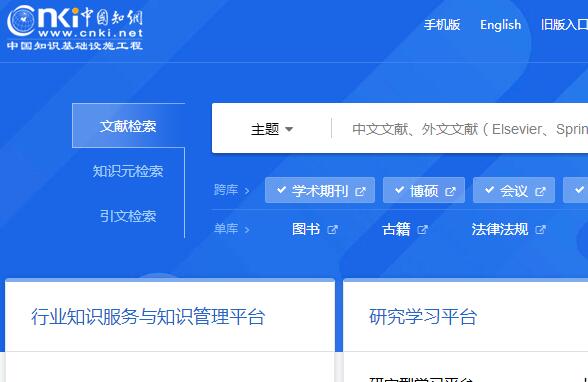Open 法律法规 external link icon

pos(540,229)
